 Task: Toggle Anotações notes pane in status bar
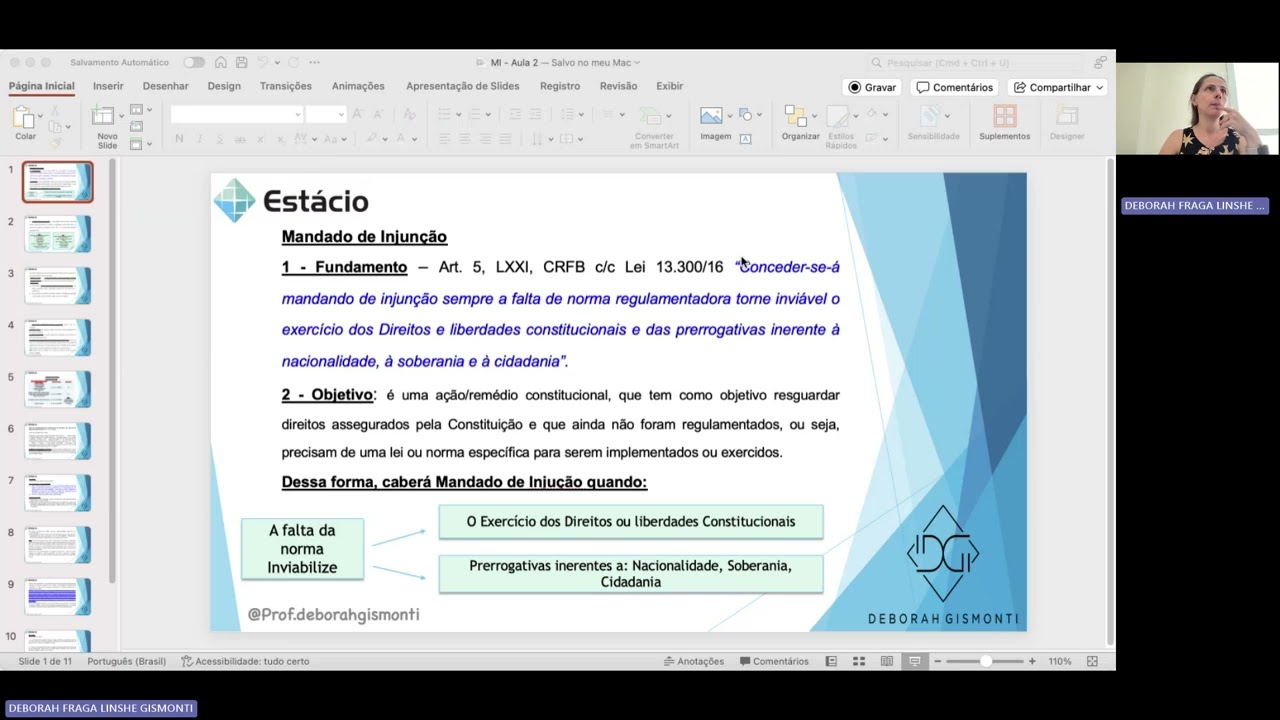[694, 661]
